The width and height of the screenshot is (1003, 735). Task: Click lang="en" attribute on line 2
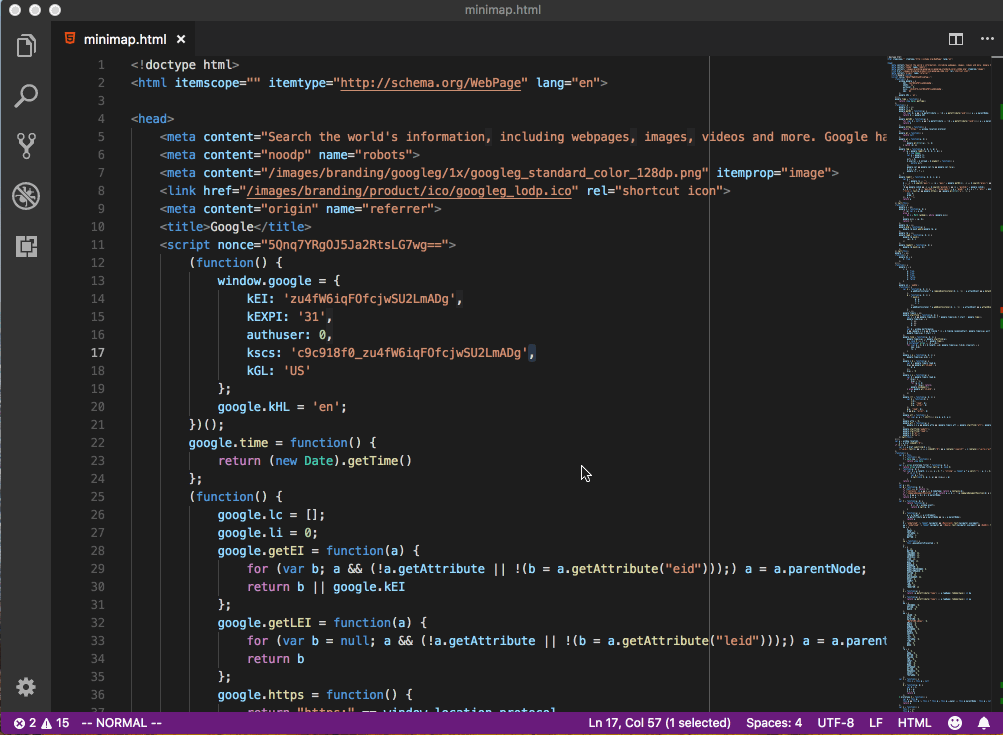click(567, 83)
